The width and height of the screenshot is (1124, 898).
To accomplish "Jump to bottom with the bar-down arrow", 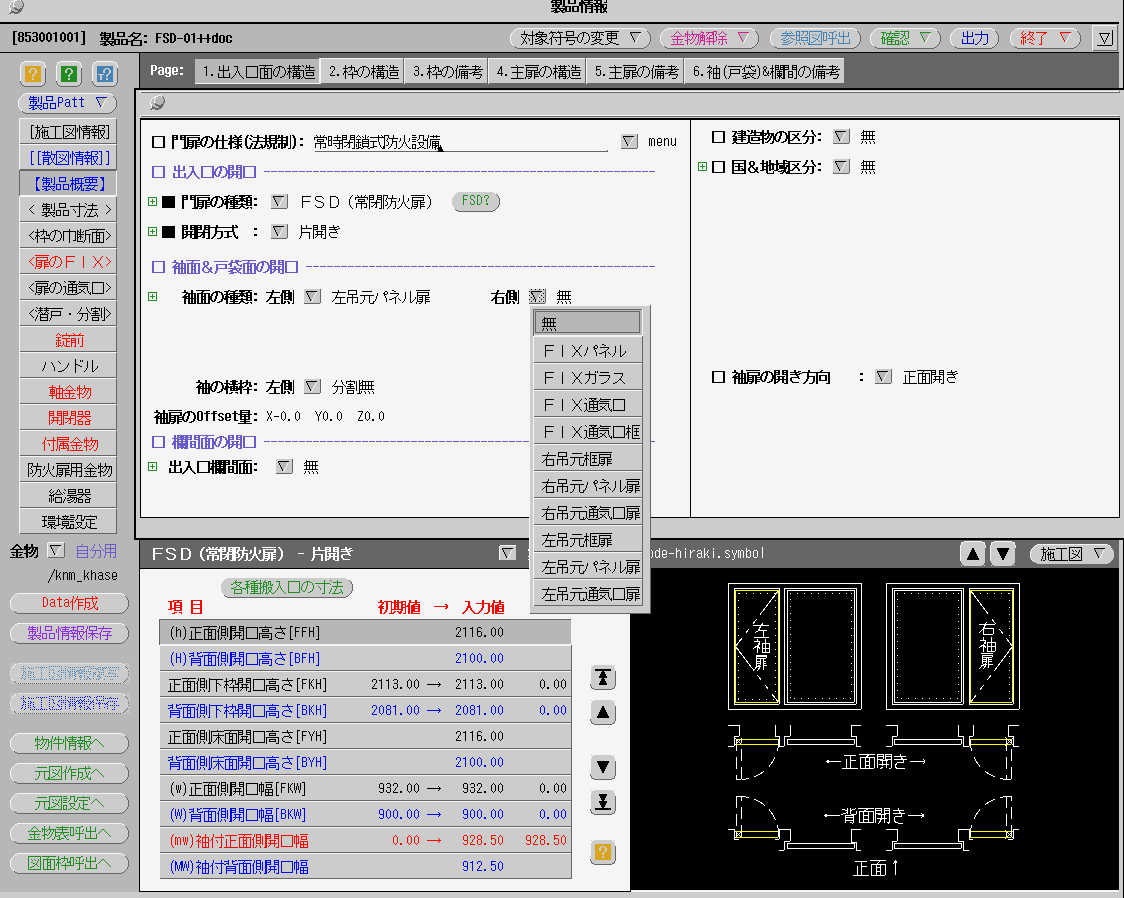I will (603, 802).
